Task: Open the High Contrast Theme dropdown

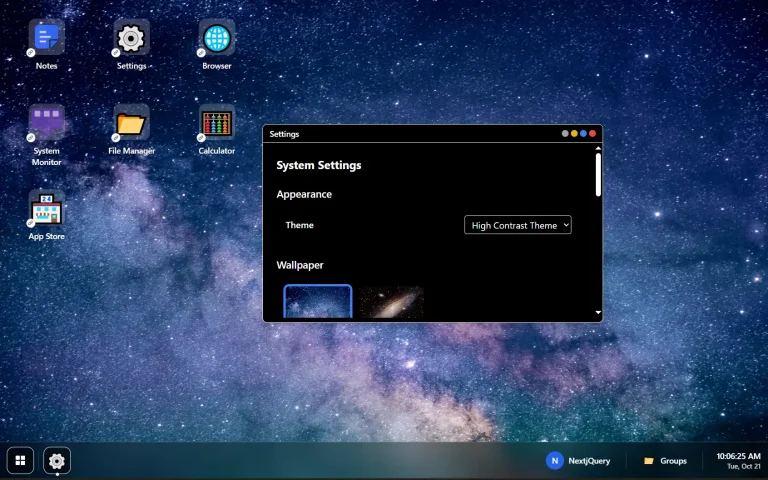Action: point(518,225)
